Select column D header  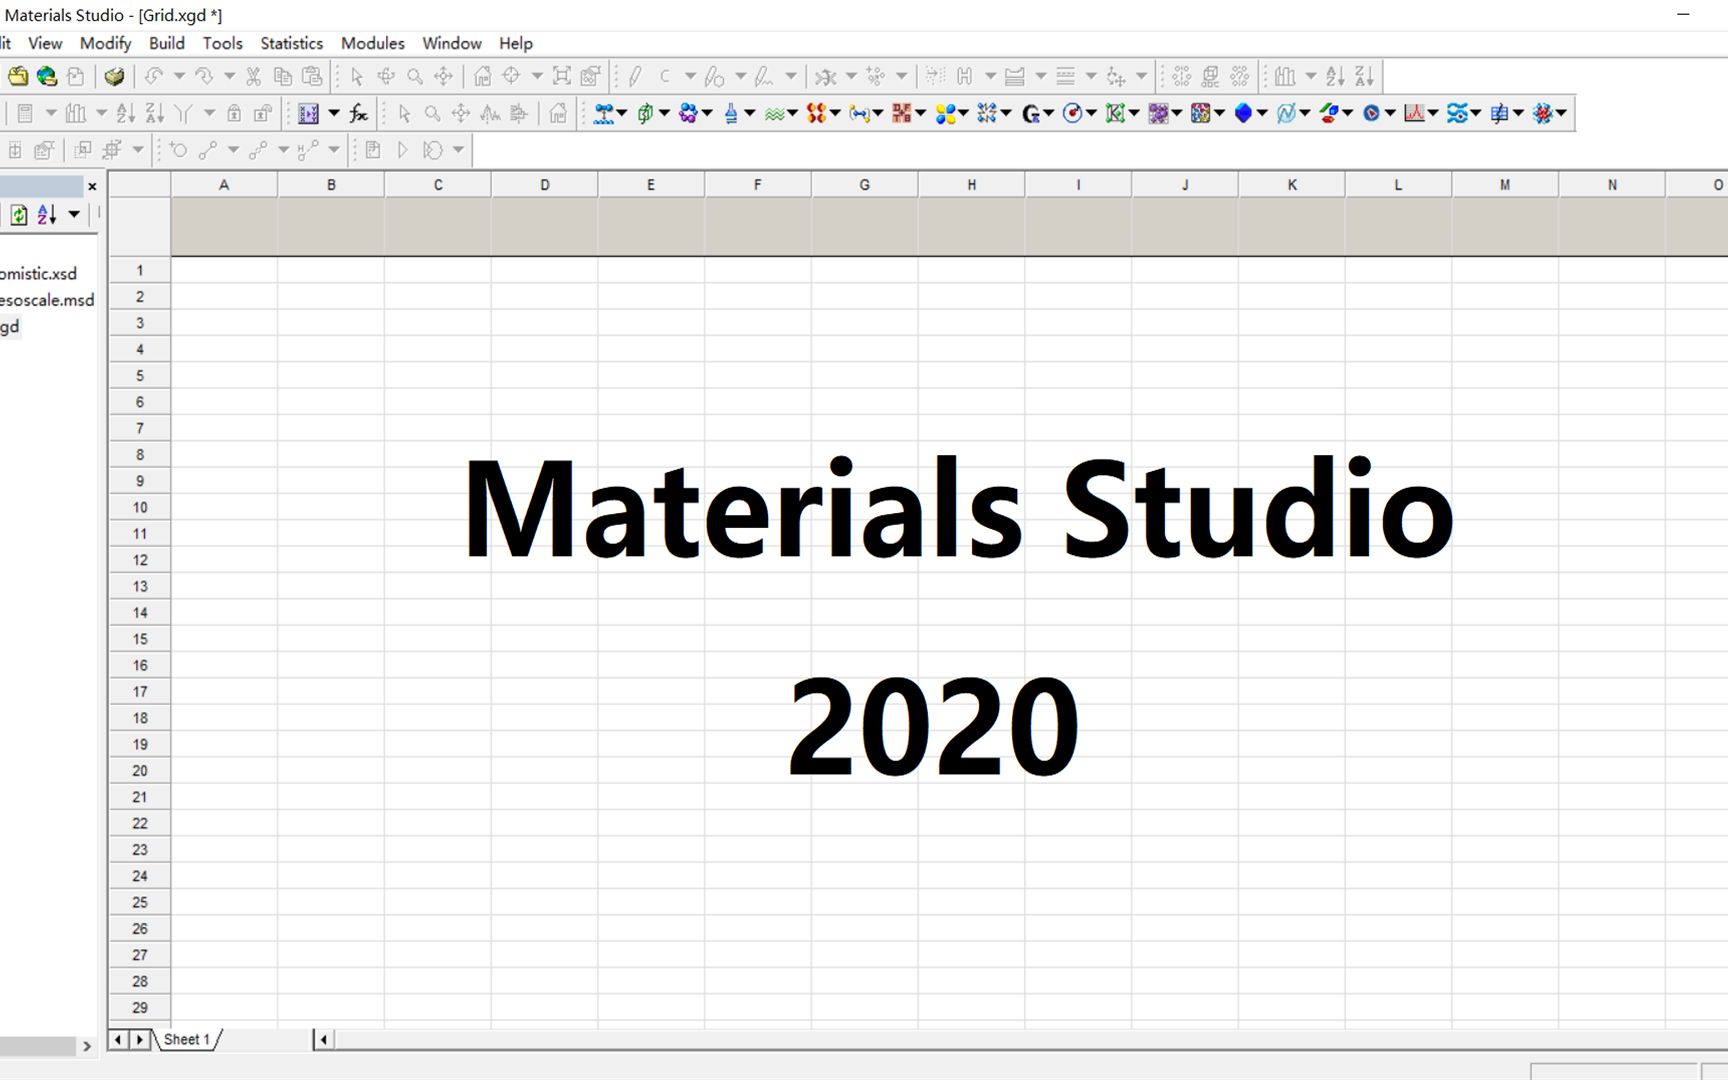544,185
